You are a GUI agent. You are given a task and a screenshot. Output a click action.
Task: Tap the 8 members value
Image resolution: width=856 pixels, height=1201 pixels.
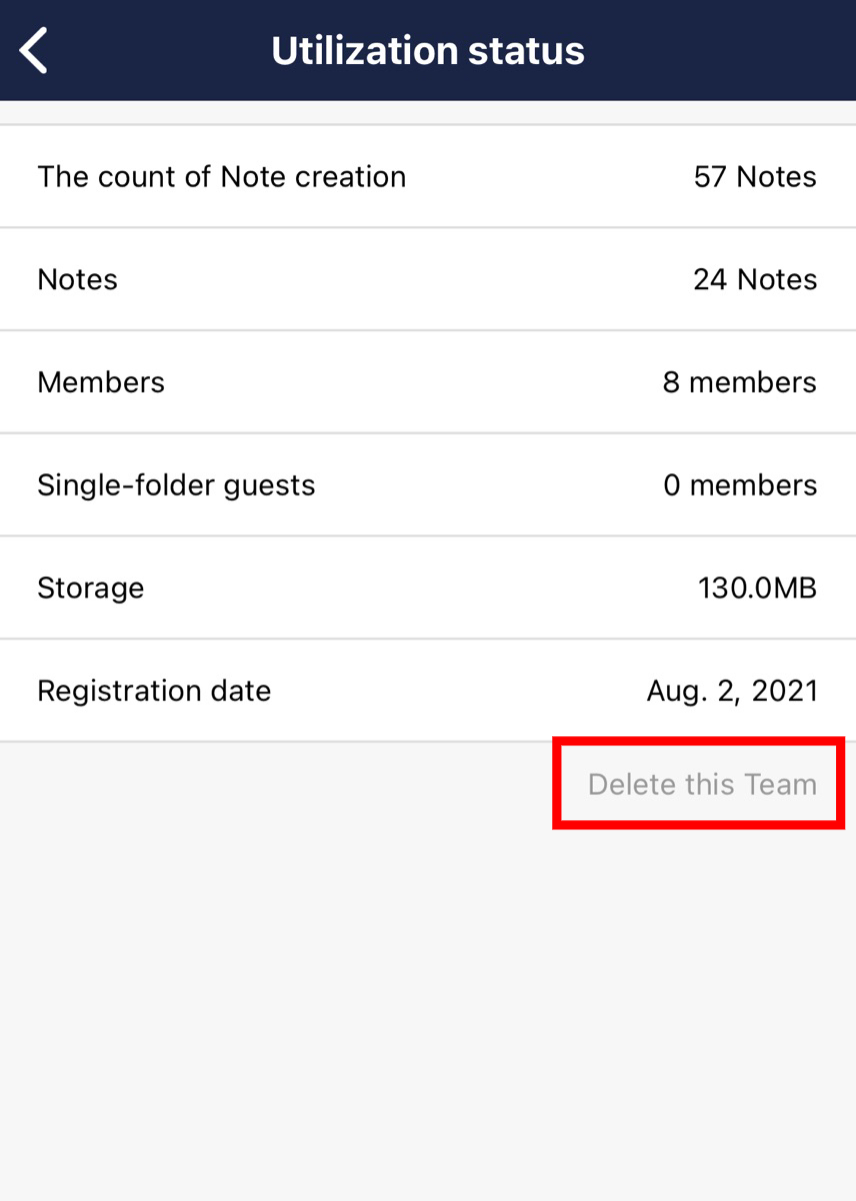pyautogui.click(x=739, y=382)
